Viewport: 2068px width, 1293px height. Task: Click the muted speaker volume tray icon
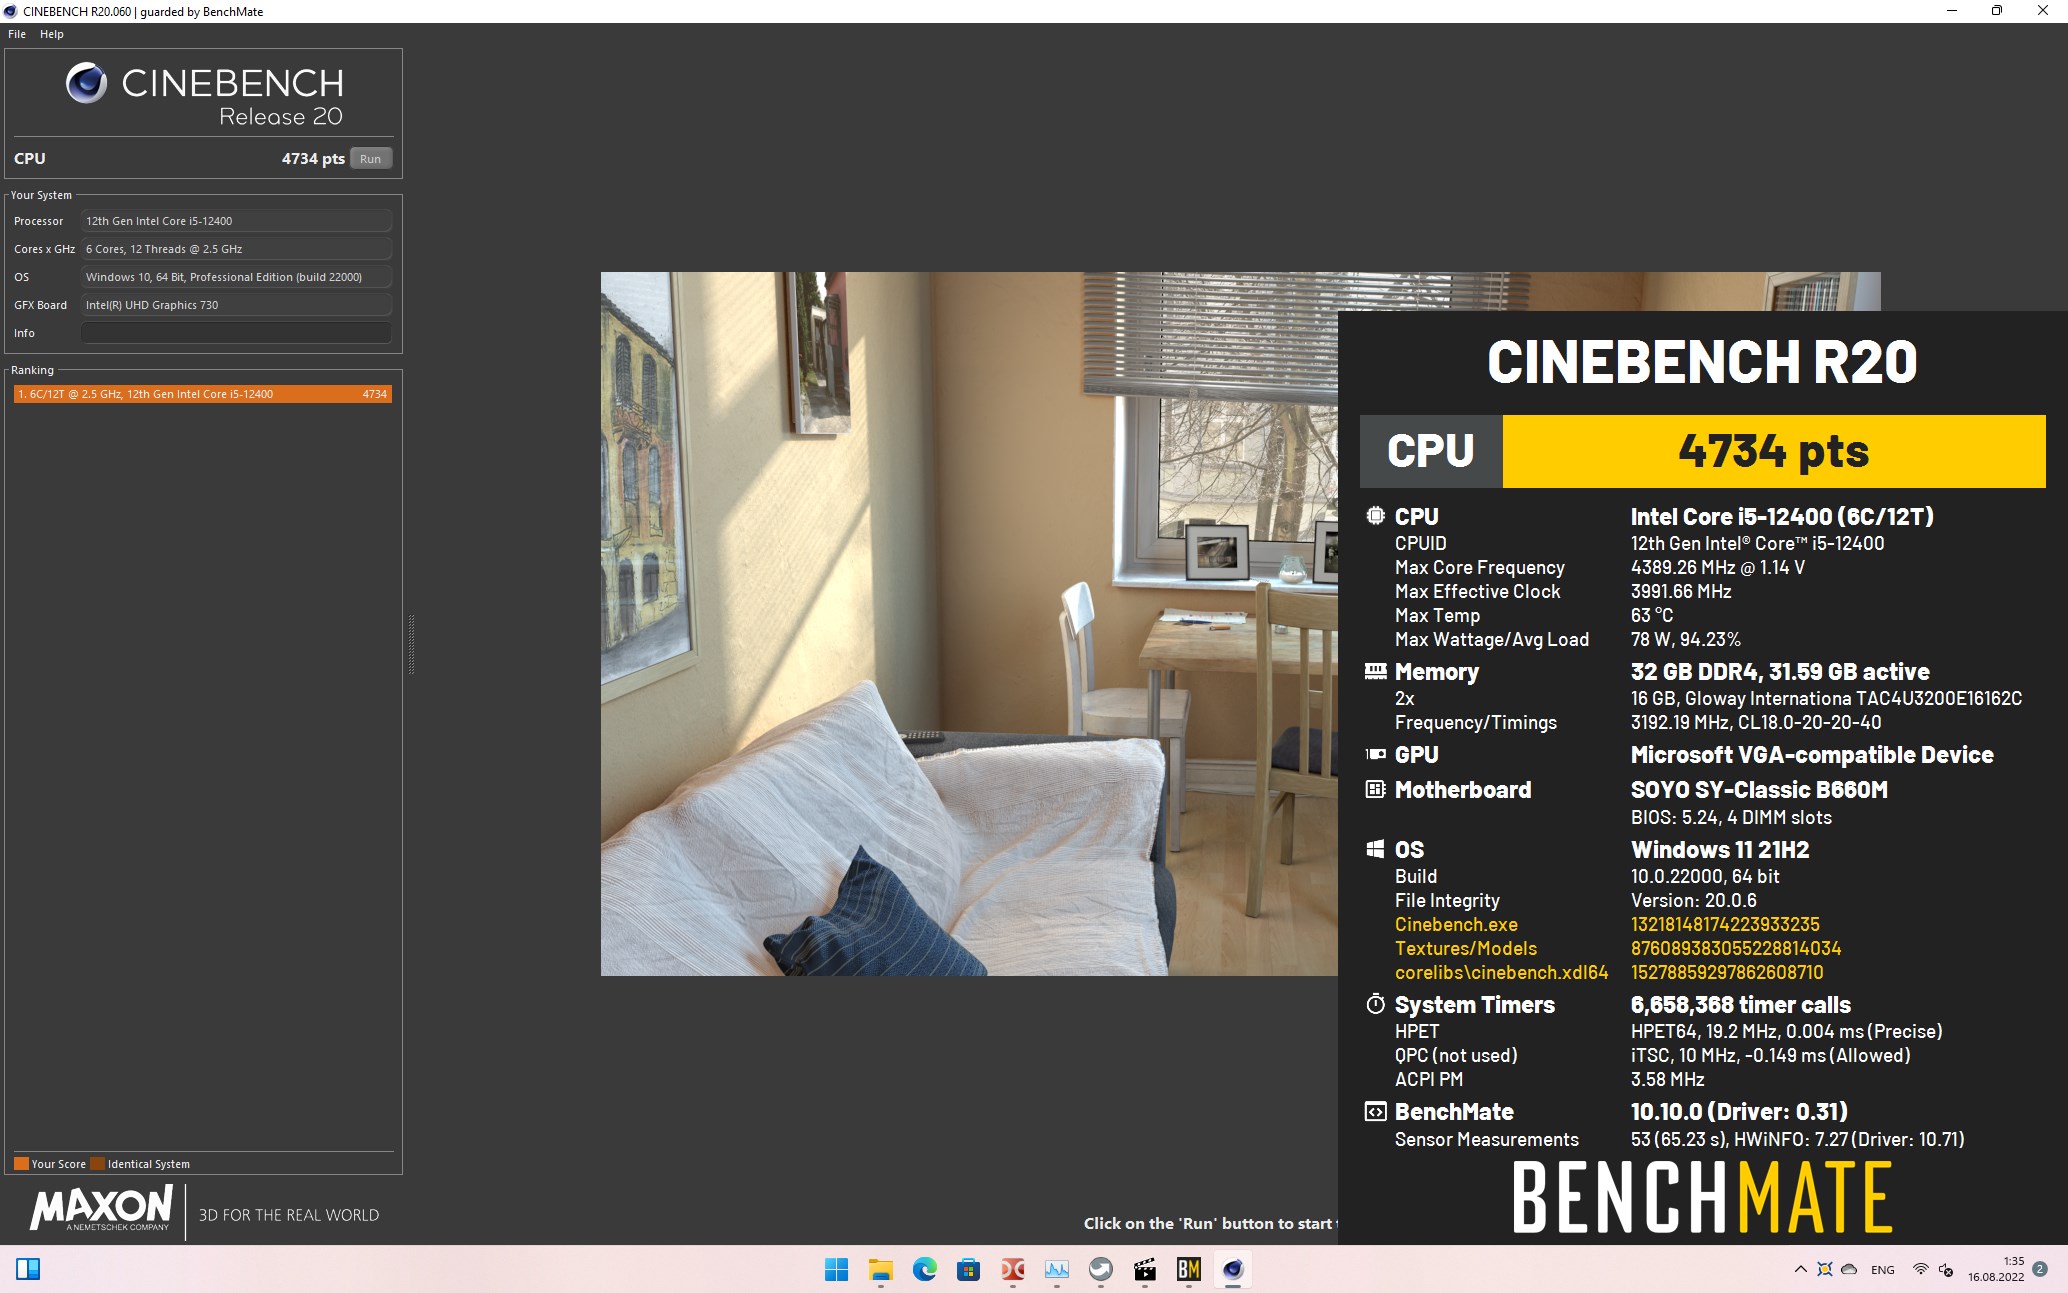tap(1946, 1269)
